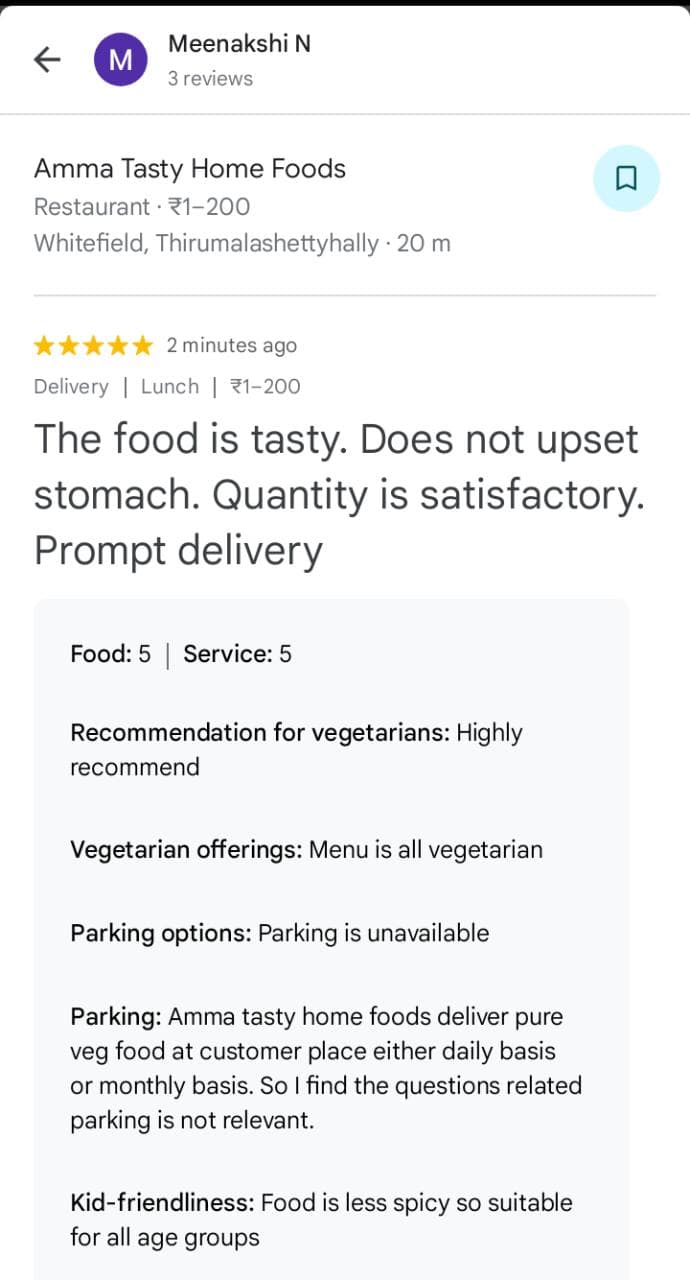Open the purple M profile avatar

click(x=121, y=60)
